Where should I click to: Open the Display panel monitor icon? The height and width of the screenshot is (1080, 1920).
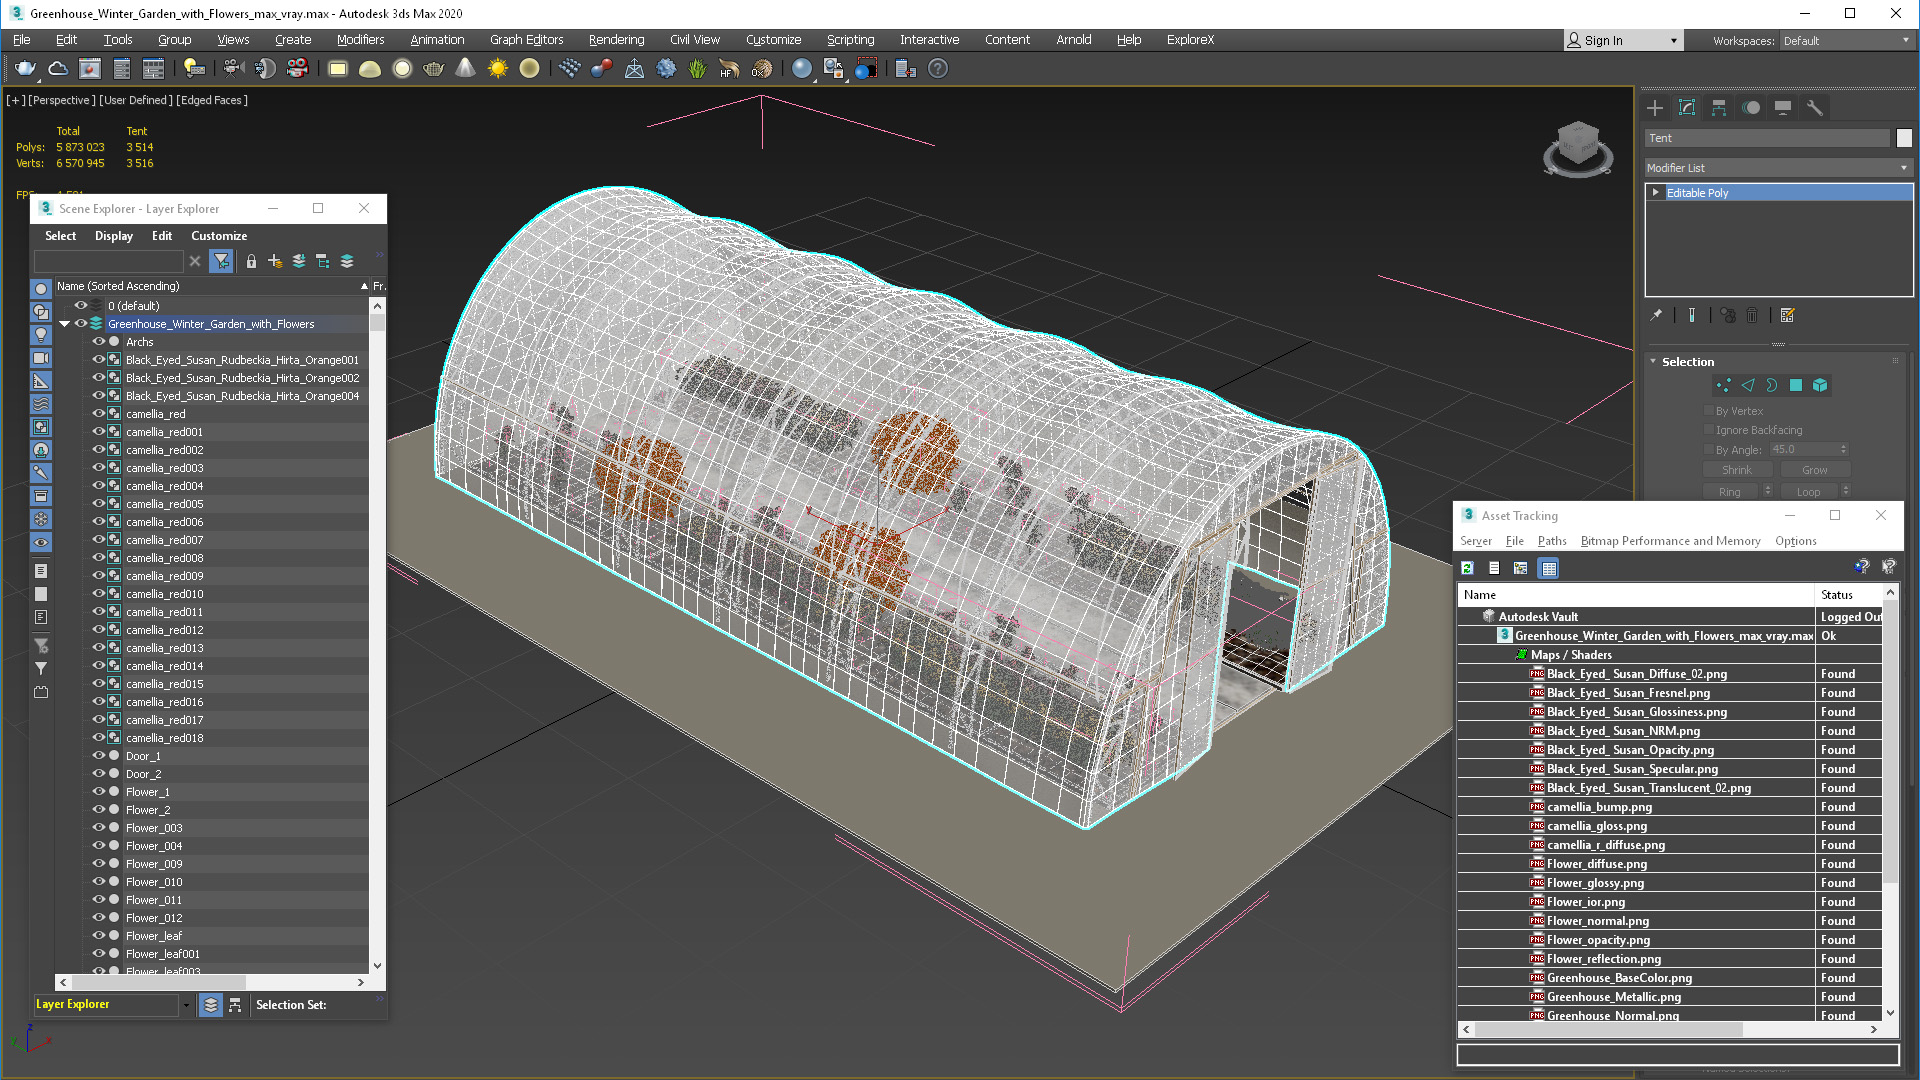coord(1783,108)
